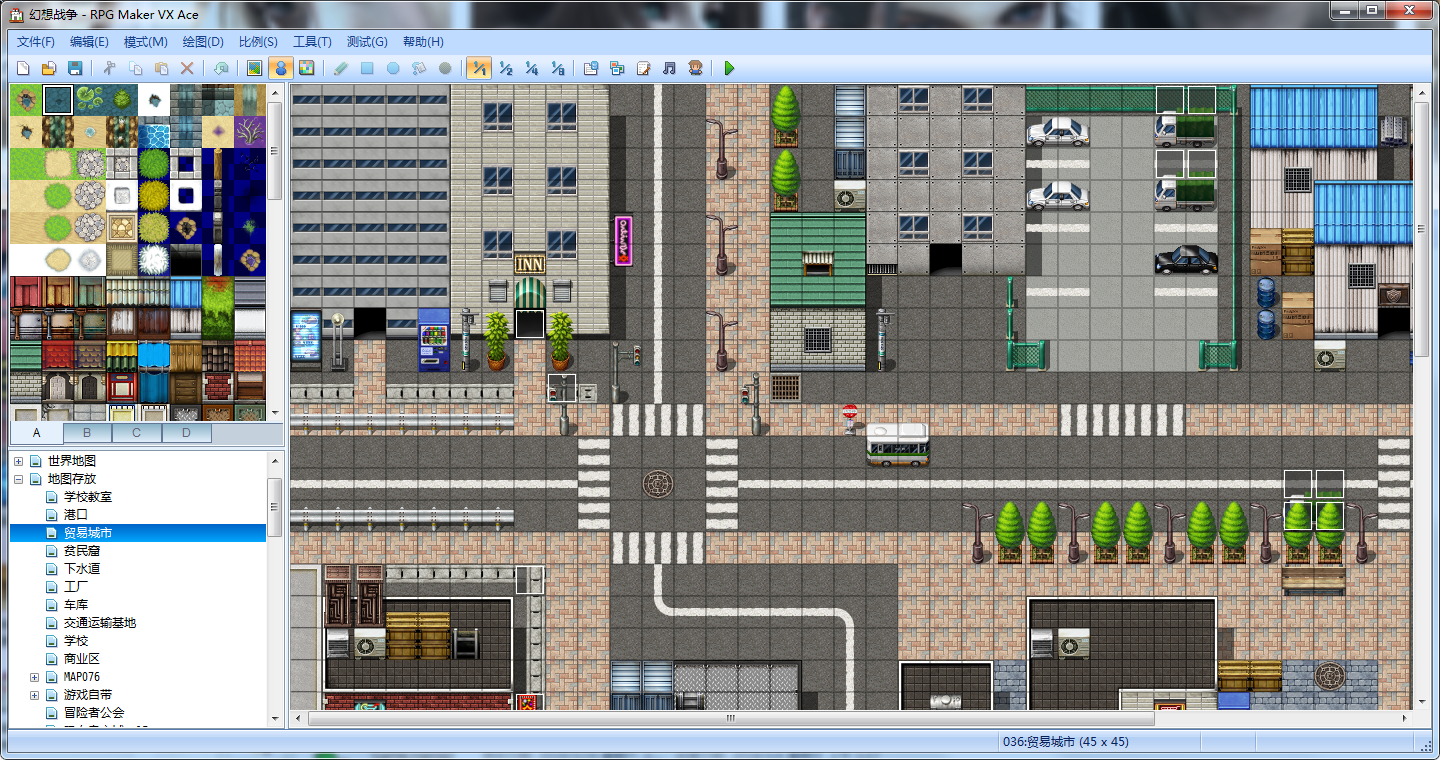Switch to Map editing mode
The image size is (1440, 760).
coord(255,68)
